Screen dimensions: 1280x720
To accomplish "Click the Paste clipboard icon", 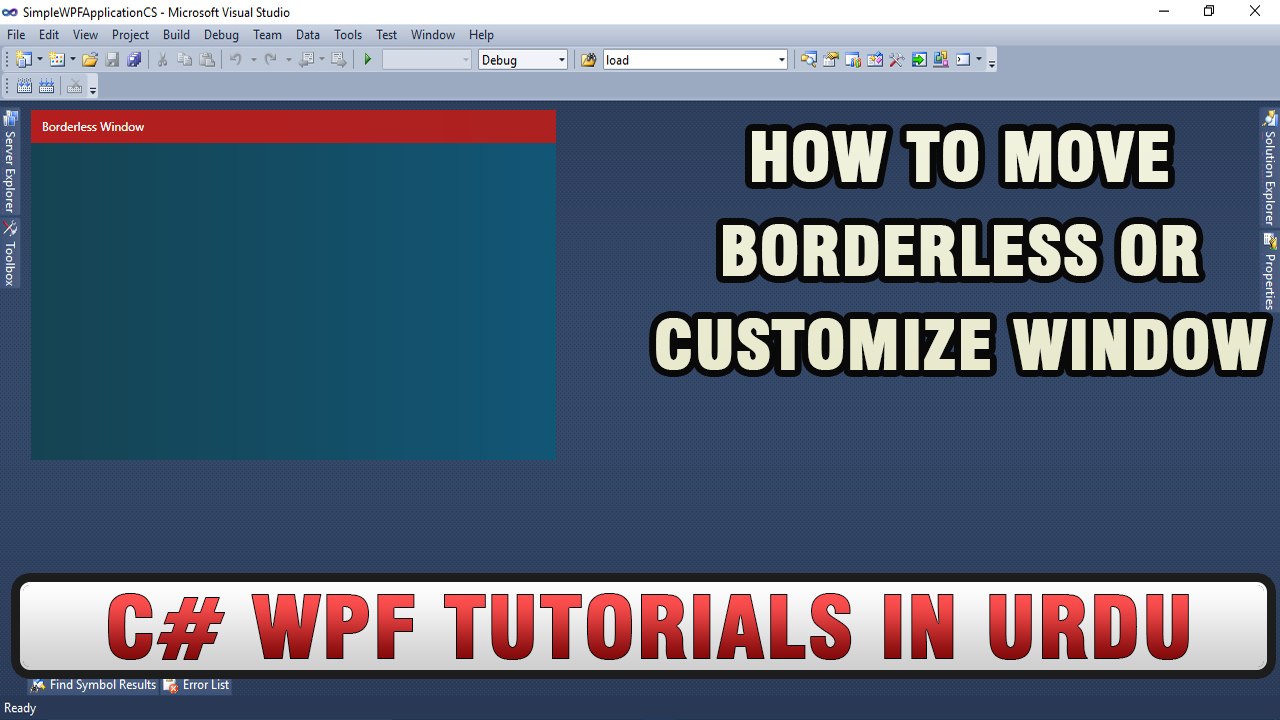I will coord(207,60).
